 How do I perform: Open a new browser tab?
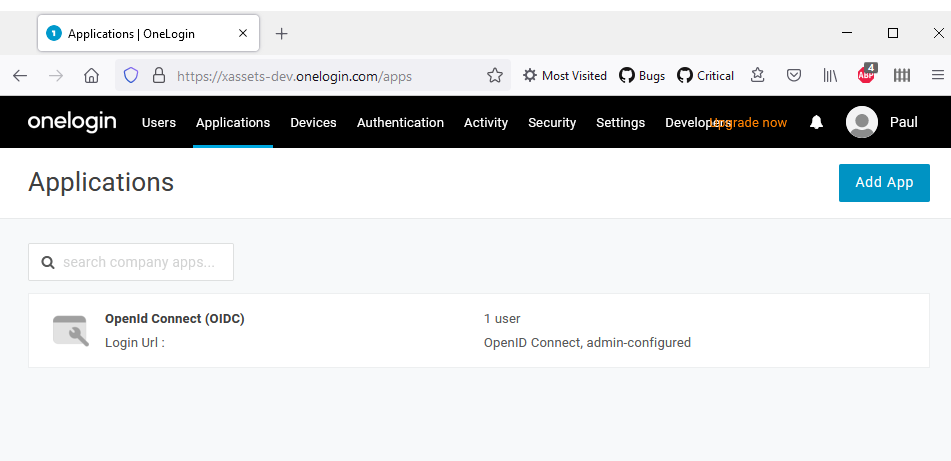click(x=281, y=34)
